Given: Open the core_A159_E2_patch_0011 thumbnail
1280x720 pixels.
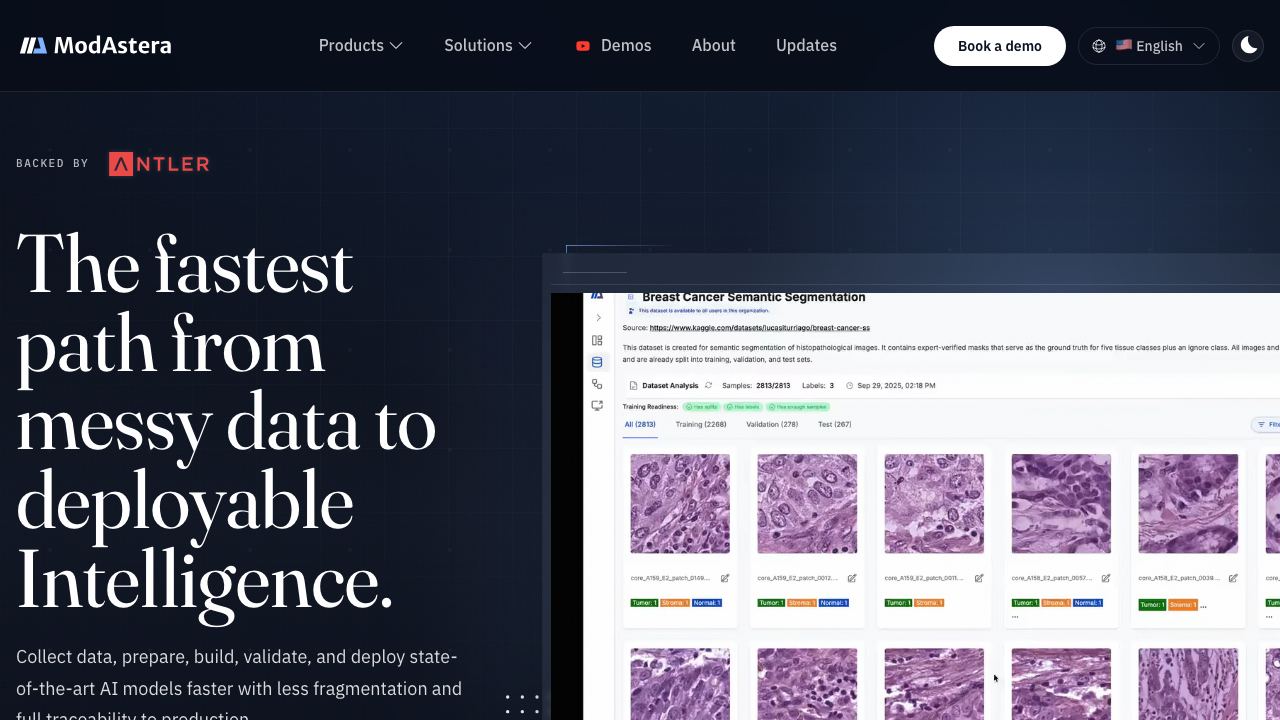Looking at the screenshot, I should point(934,504).
